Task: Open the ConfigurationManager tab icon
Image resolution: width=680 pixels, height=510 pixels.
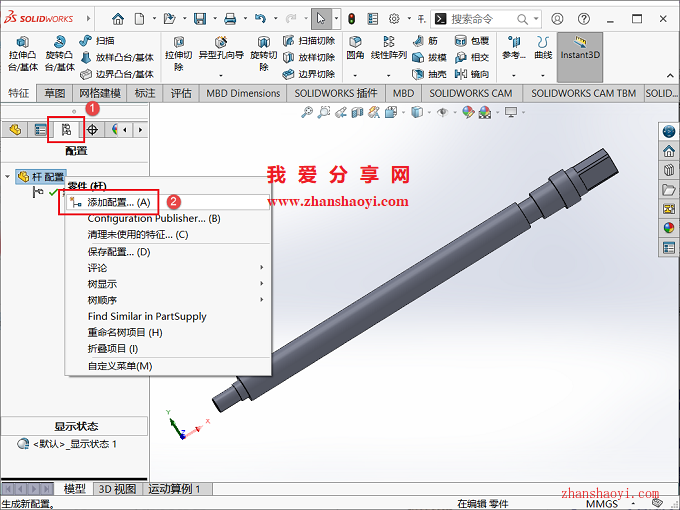Action: 66,129
